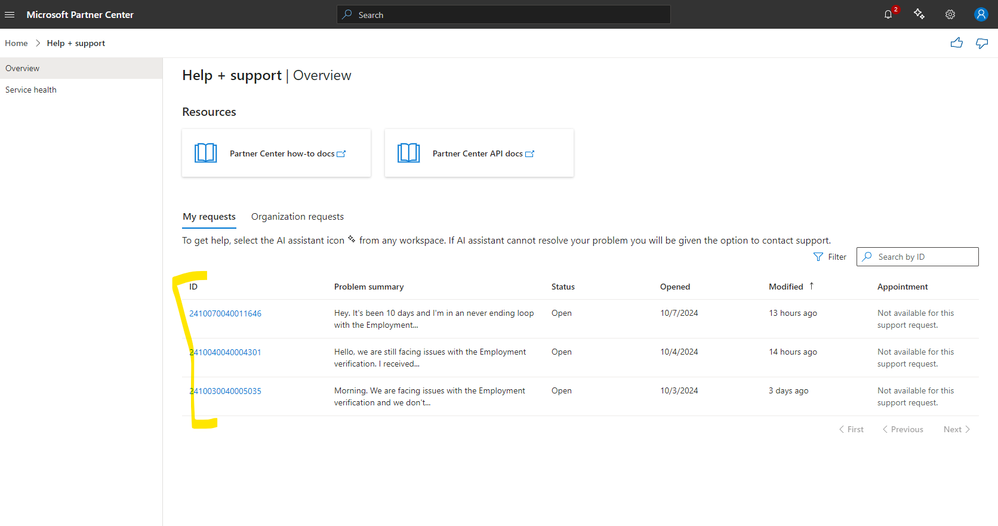Click the Appointment column header
This screenshot has width=998, height=526.
coord(903,287)
